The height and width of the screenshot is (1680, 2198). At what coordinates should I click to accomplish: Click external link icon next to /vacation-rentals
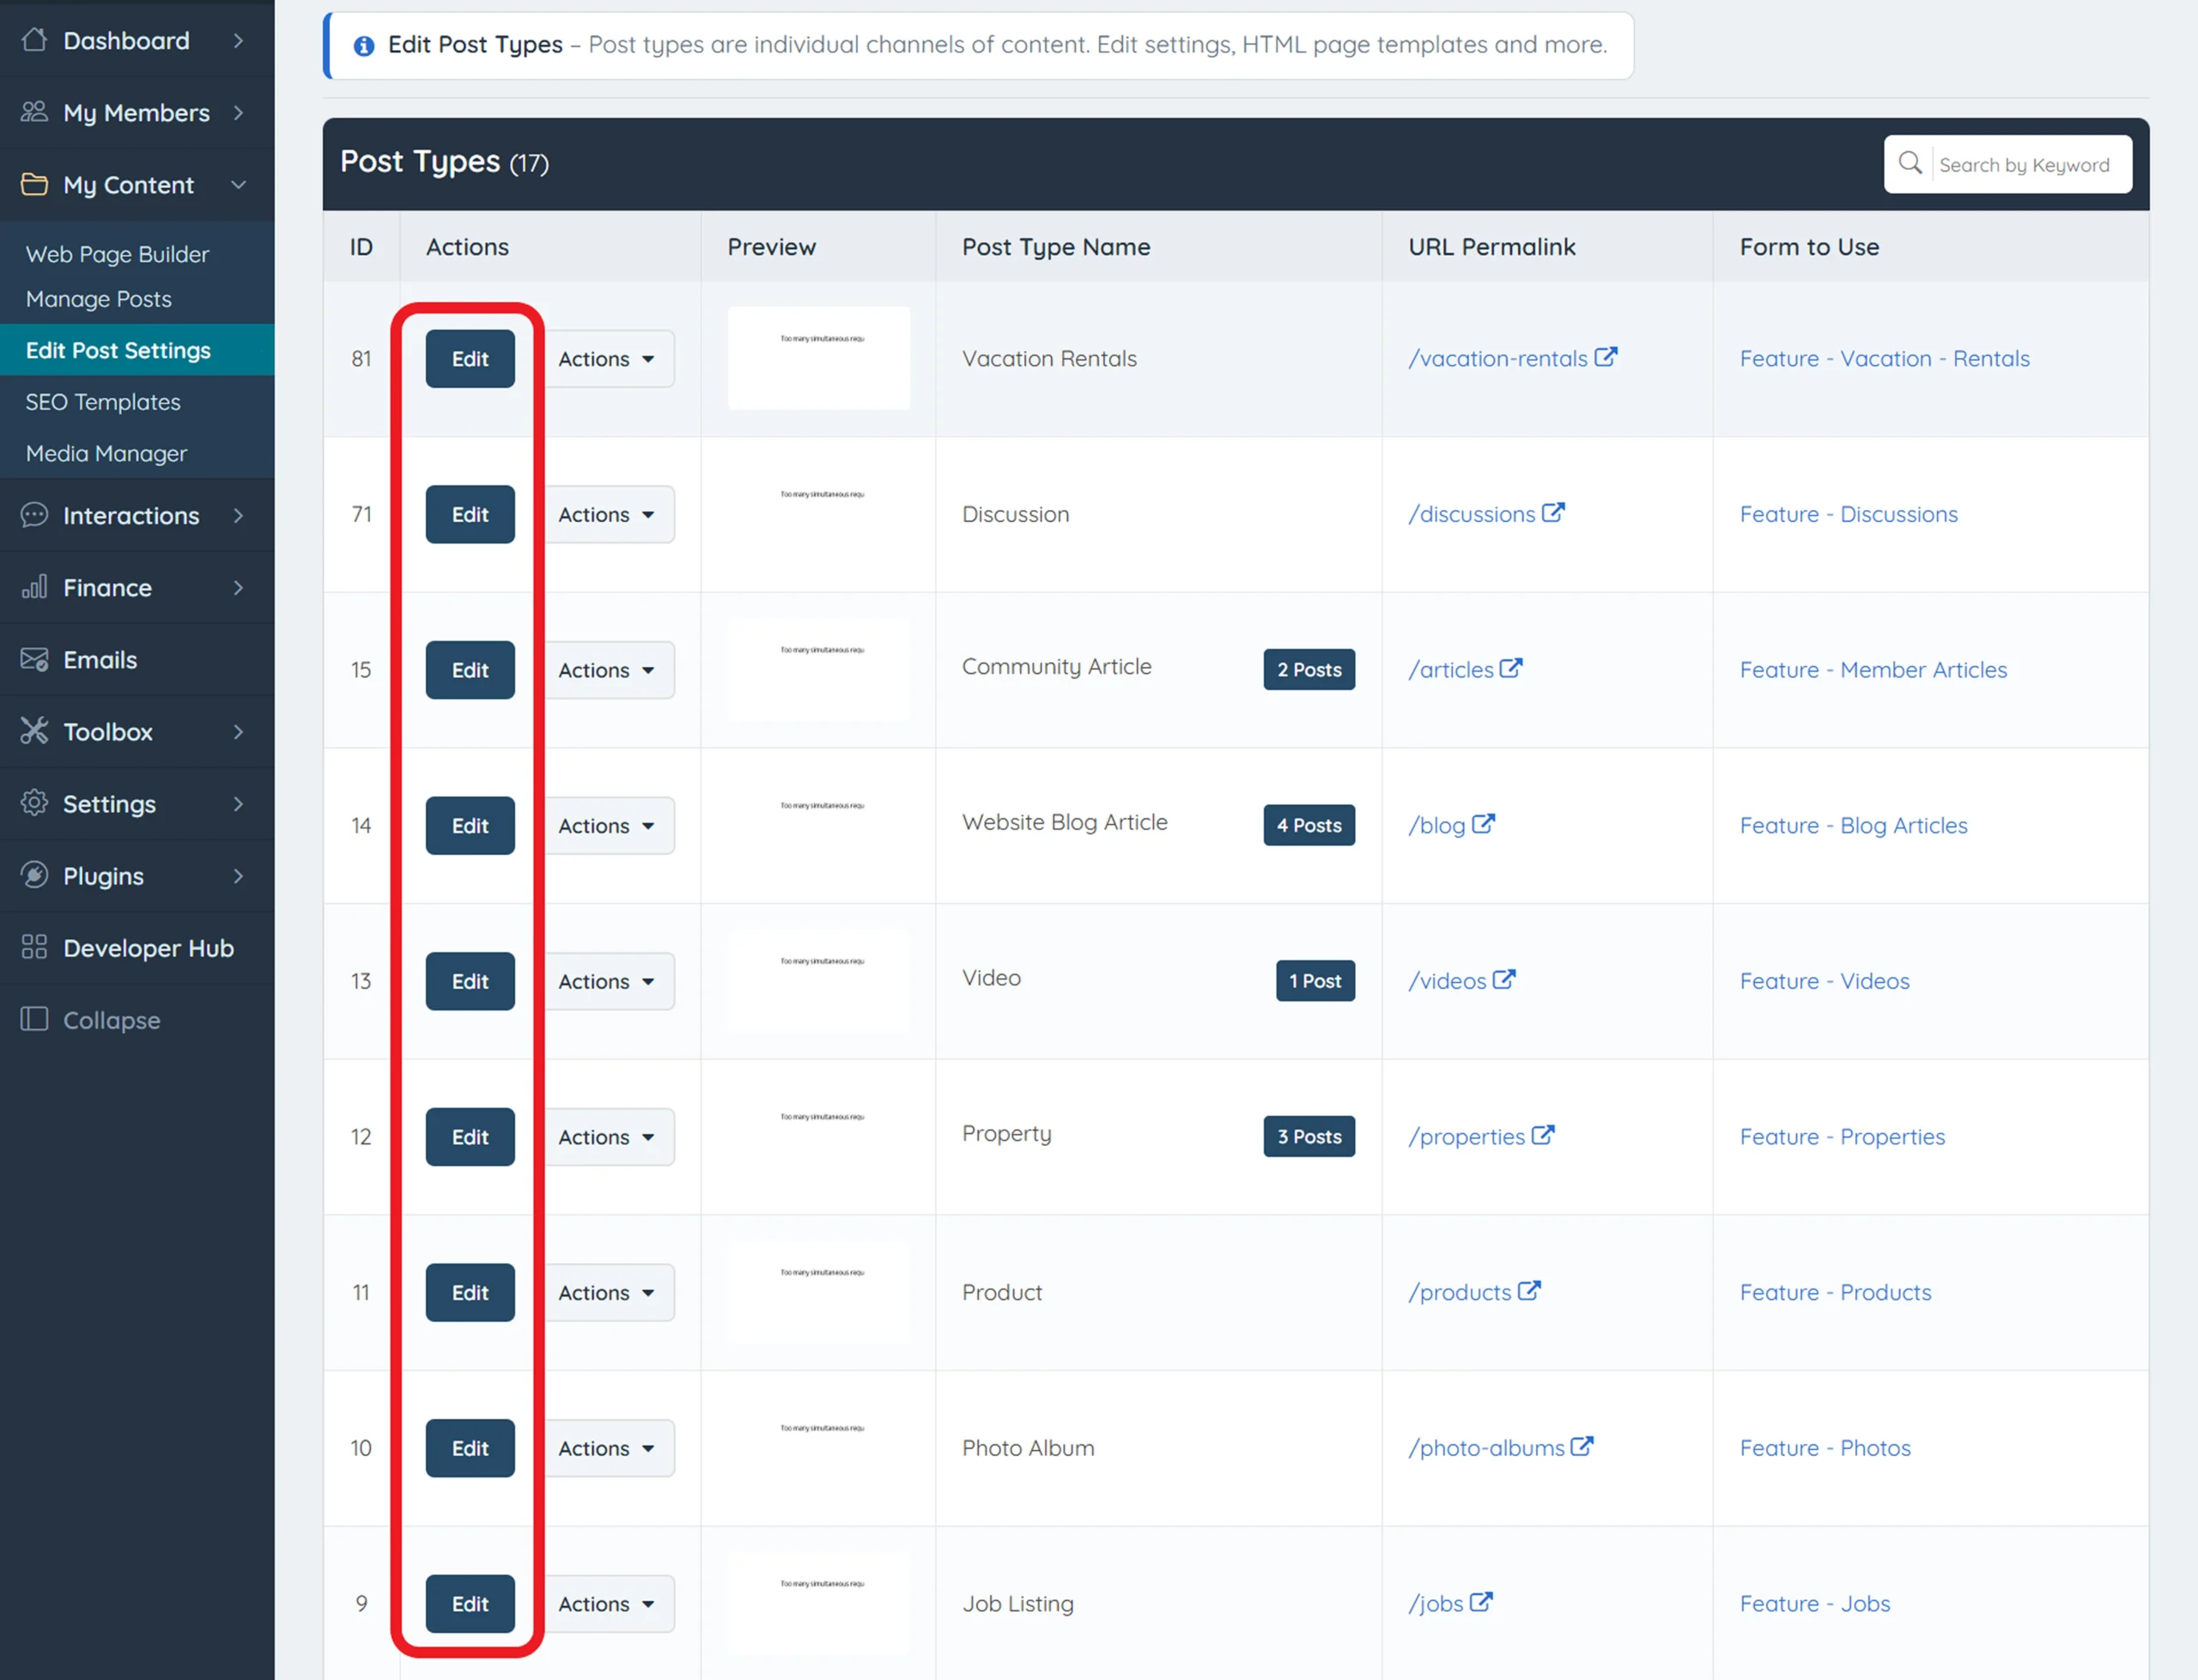click(1605, 357)
